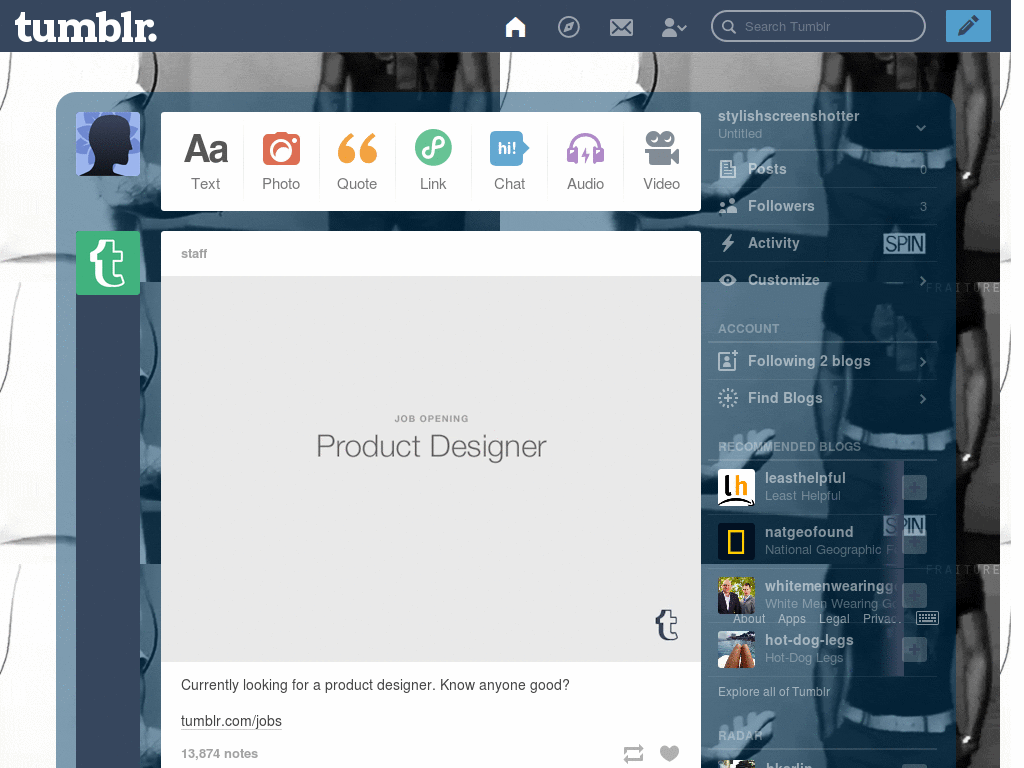Click the Find Blogs dotted circle icon
Screen dimensions: 1024x768
point(728,398)
